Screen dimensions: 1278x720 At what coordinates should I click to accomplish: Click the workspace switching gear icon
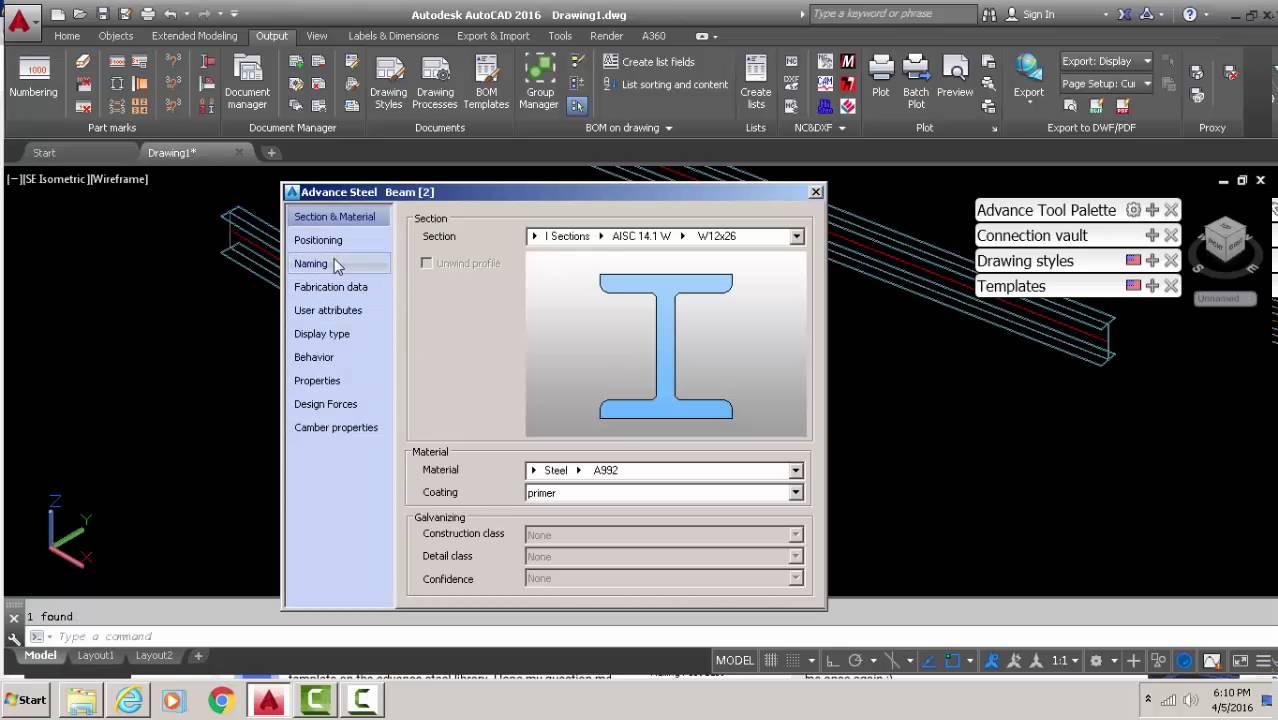pyautogui.click(x=1096, y=661)
